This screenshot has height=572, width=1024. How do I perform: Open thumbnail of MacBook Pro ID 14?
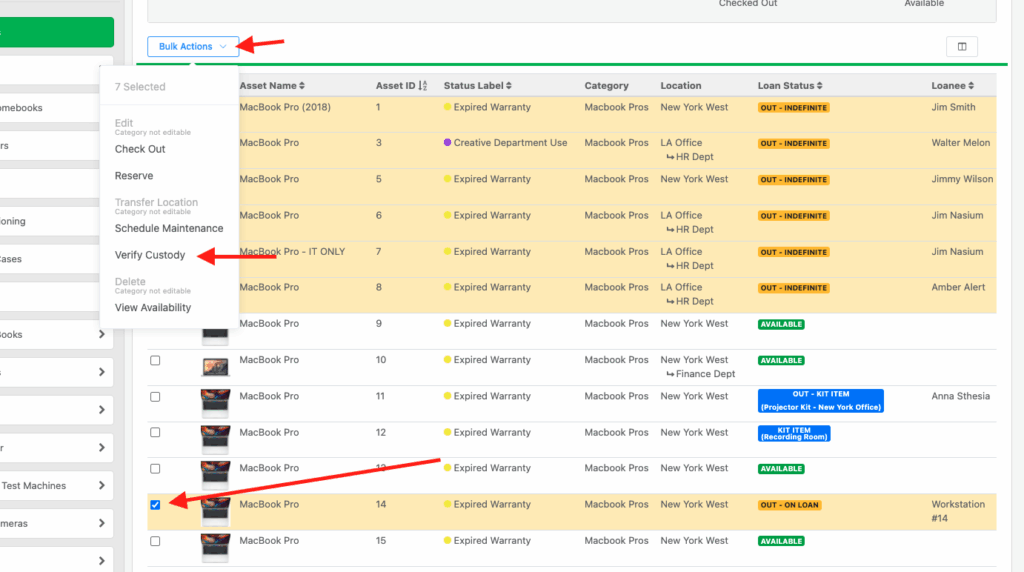[x=215, y=511]
